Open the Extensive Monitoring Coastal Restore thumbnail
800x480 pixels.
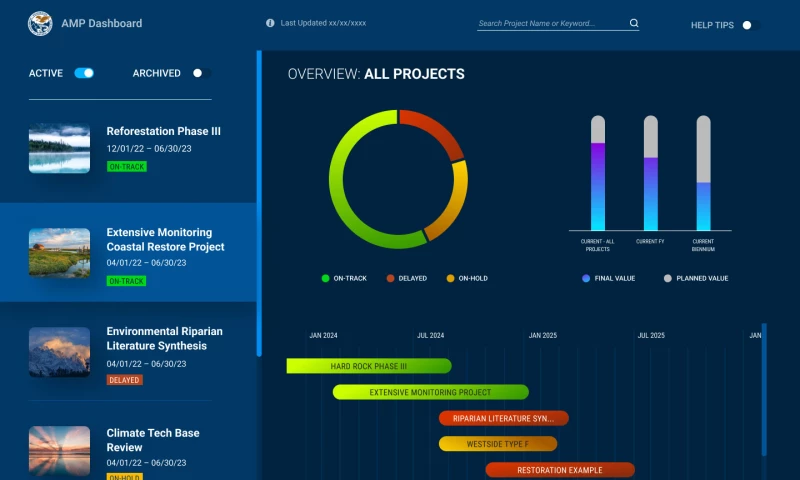pyautogui.click(x=59, y=252)
